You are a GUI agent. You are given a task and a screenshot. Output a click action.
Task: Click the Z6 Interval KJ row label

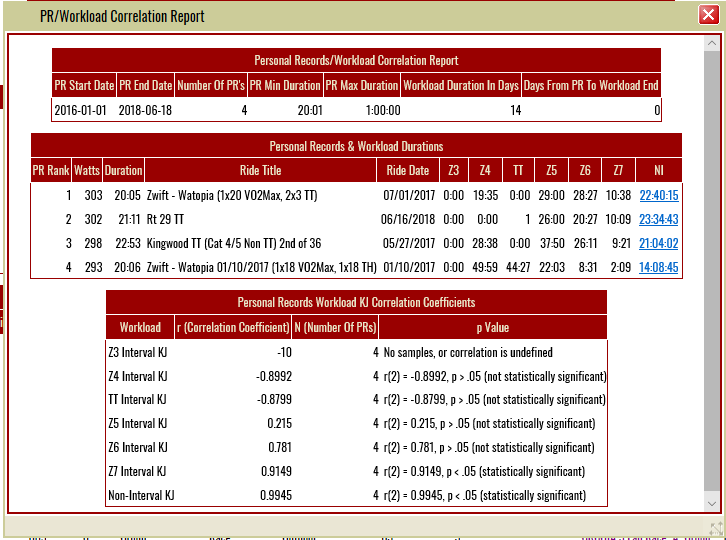coord(138,447)
